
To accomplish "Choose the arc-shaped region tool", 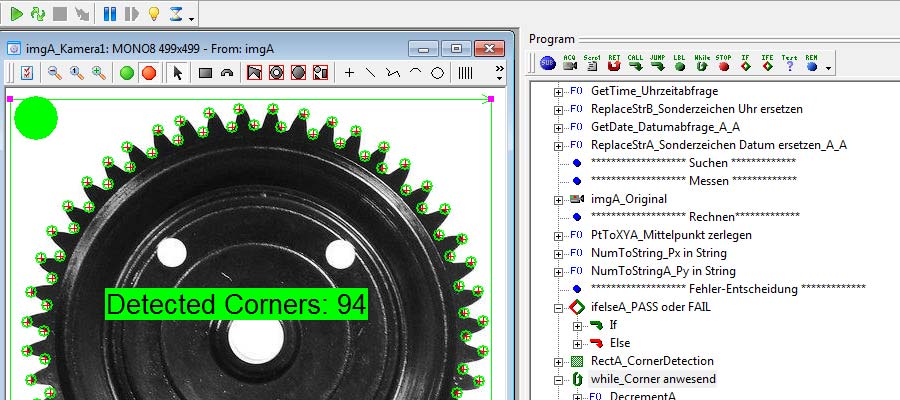I will [x=227, y=73].
